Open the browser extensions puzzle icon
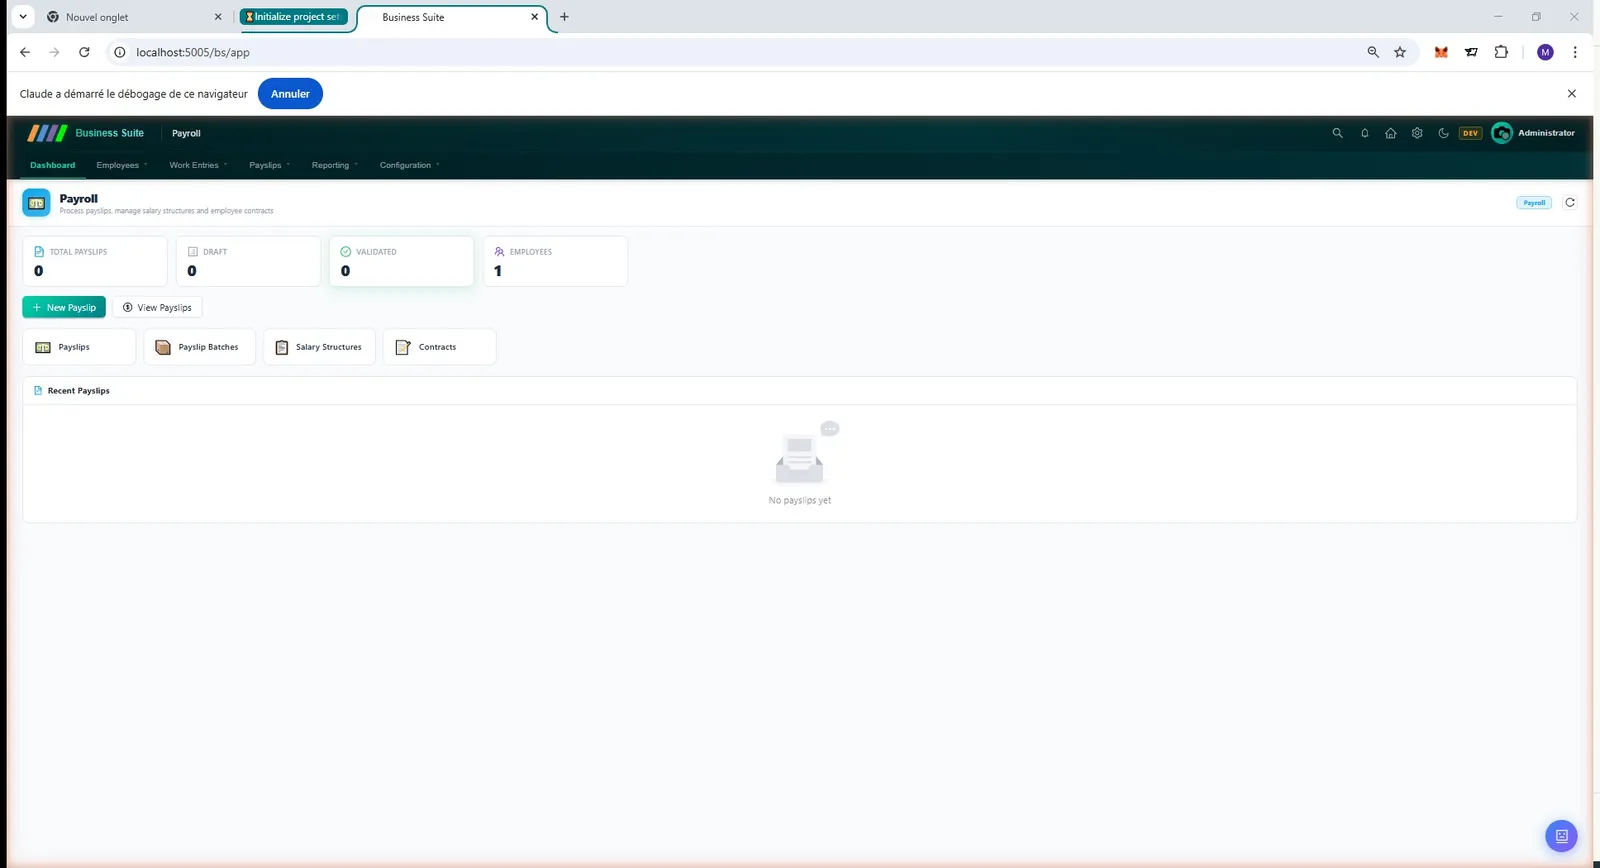The height and width of the screenshot is (868, 1600). [1501, 52]
